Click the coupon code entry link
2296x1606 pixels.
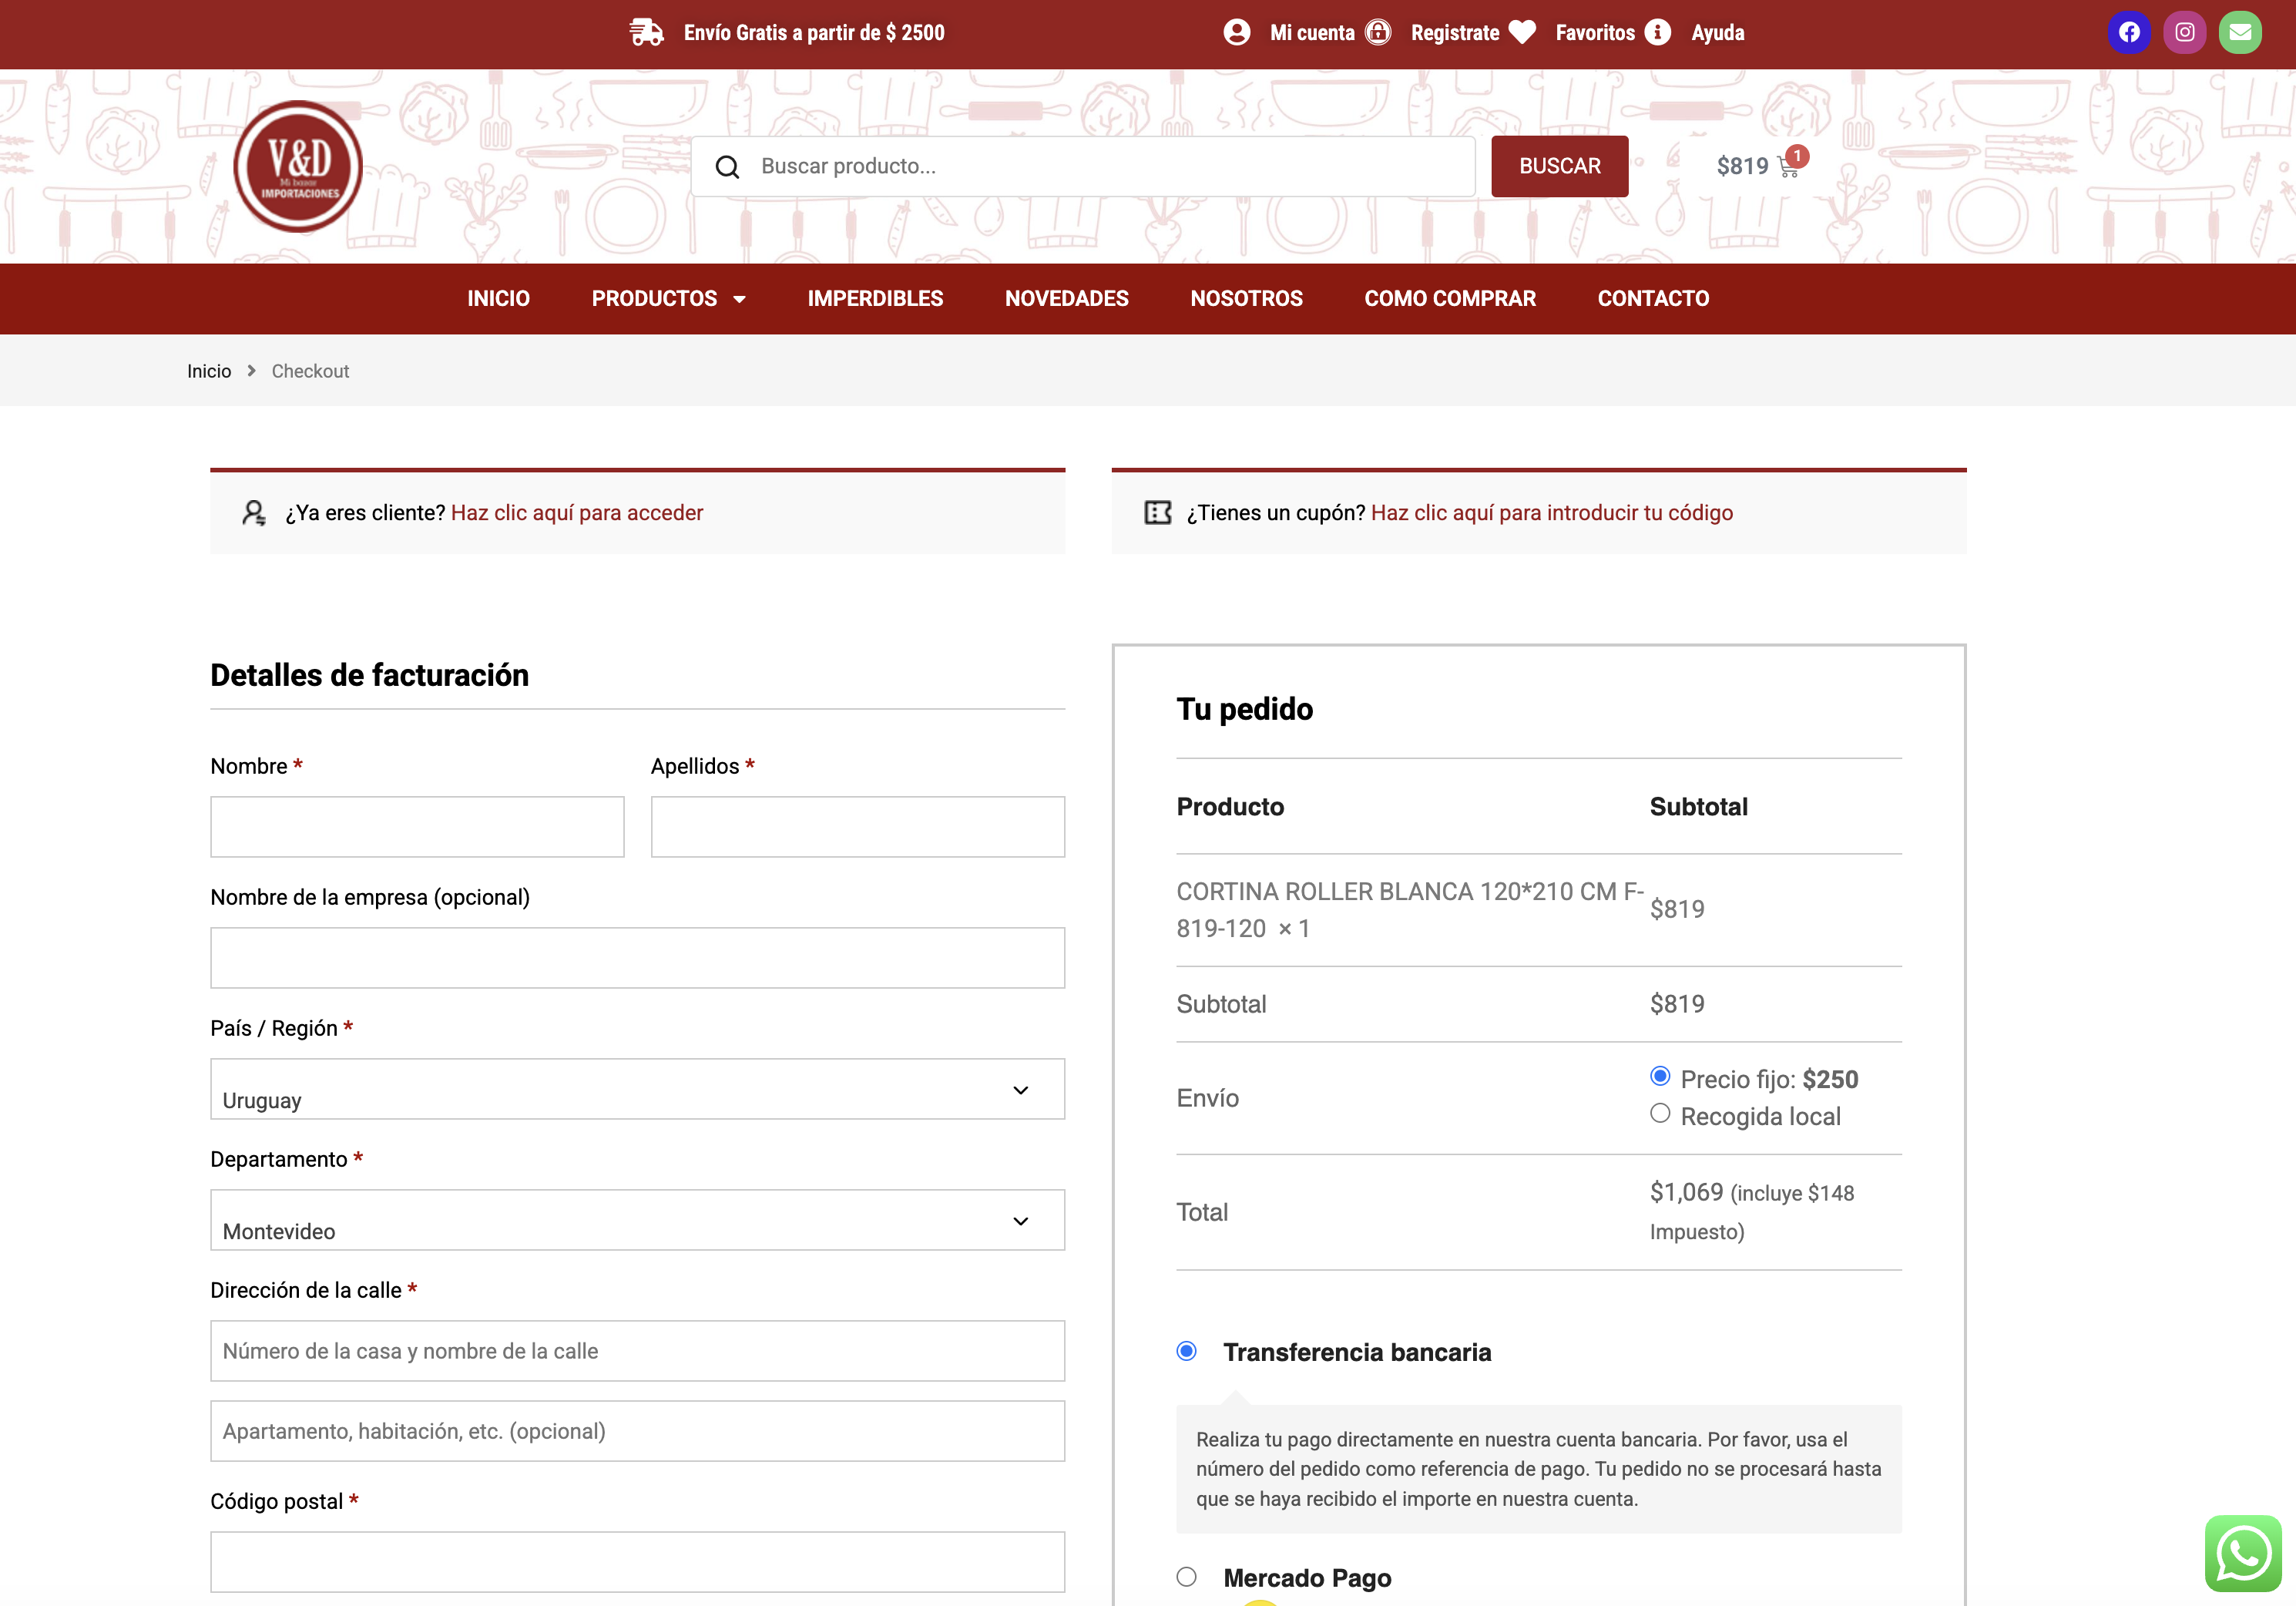(x=1552, y=513)
